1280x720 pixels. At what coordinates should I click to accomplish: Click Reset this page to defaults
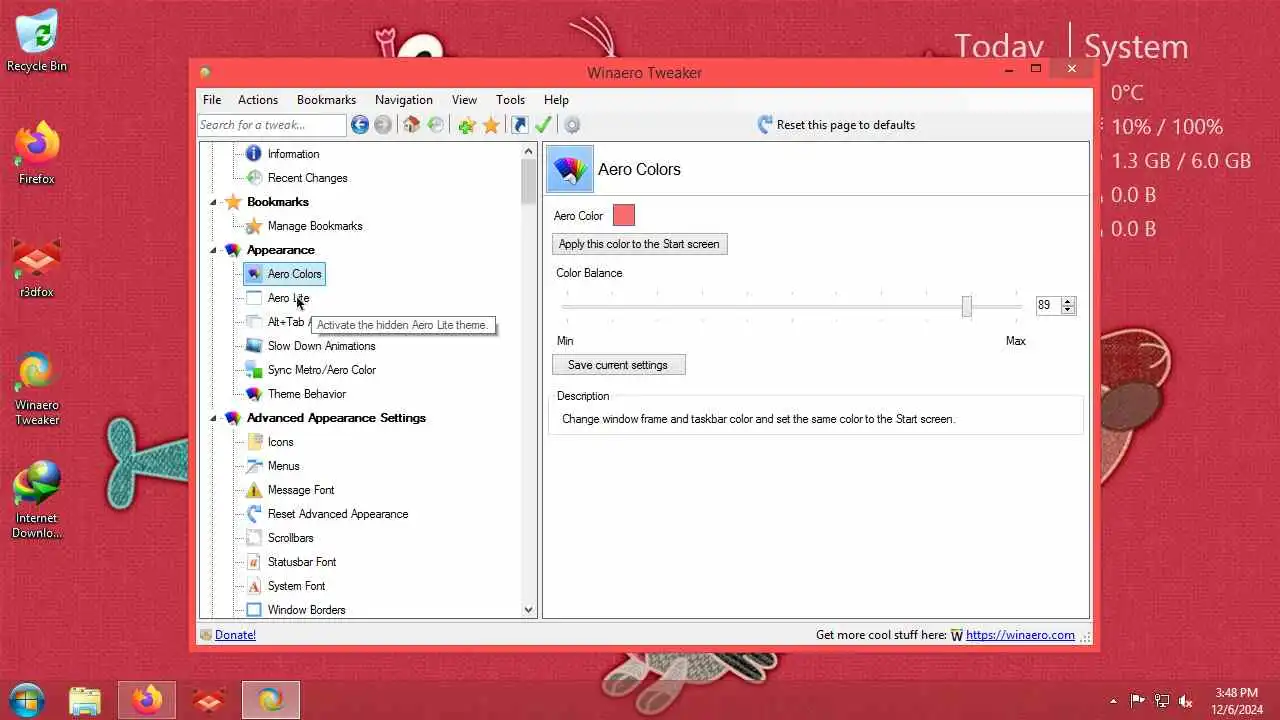point(846,125)
